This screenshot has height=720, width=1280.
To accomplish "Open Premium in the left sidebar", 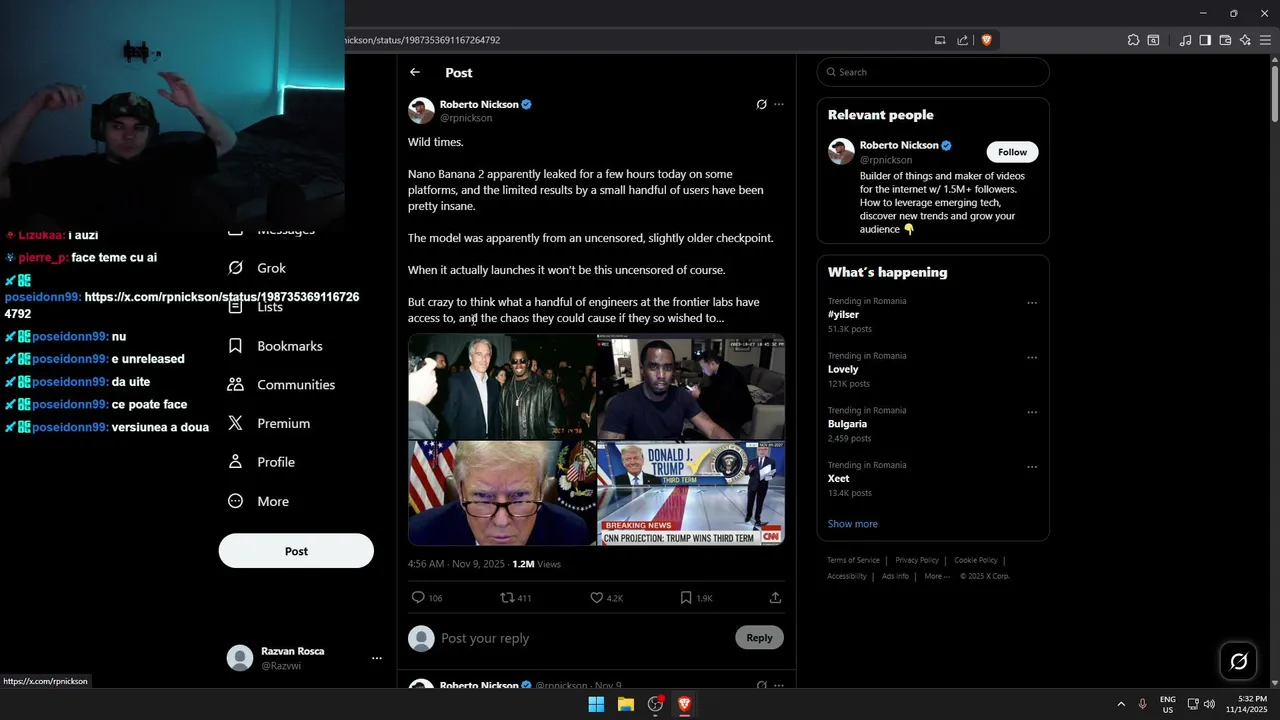I will (x=268, y=424).
